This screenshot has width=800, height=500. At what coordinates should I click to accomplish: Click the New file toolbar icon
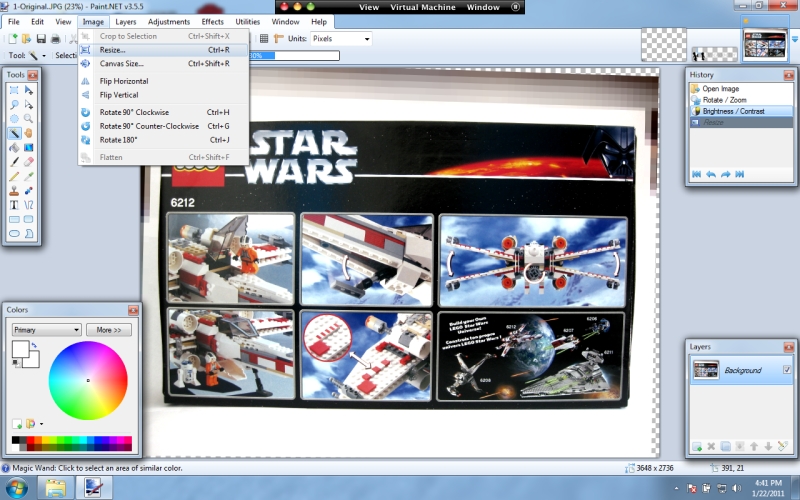coord(12,38)
